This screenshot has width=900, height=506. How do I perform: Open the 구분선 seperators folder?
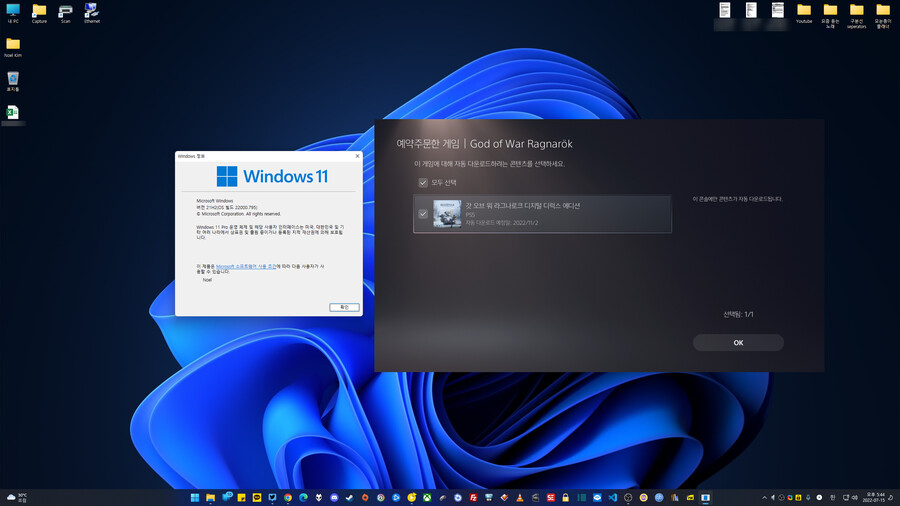(856, 15)
